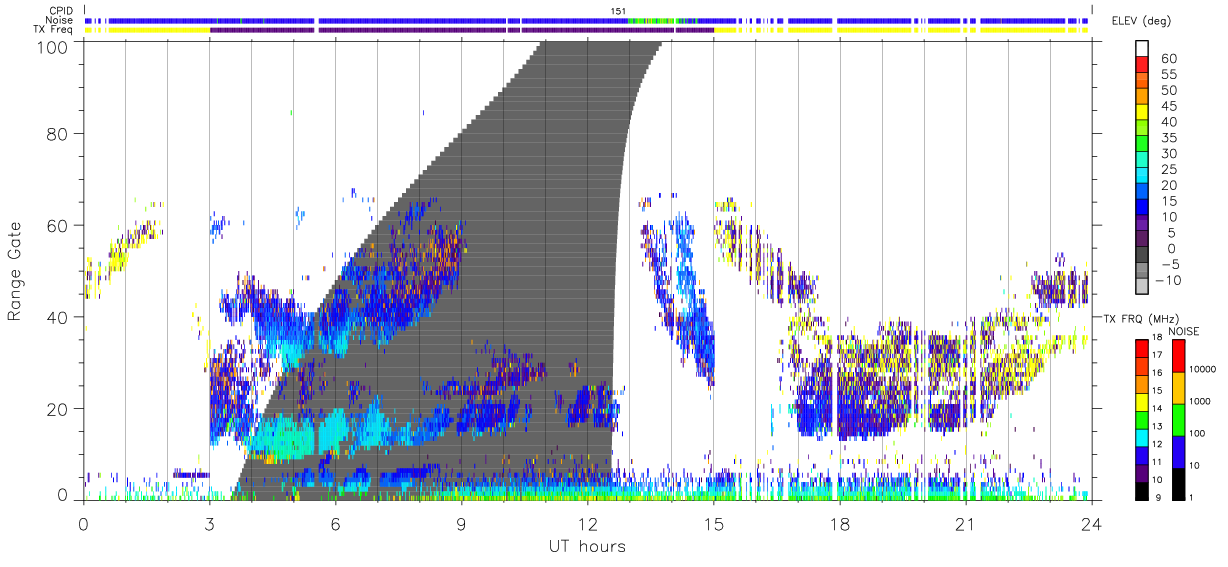This screenshot has height=567, width=1228.
Task: Click the '151' CPID value above the plot
Action: point(619,10)
